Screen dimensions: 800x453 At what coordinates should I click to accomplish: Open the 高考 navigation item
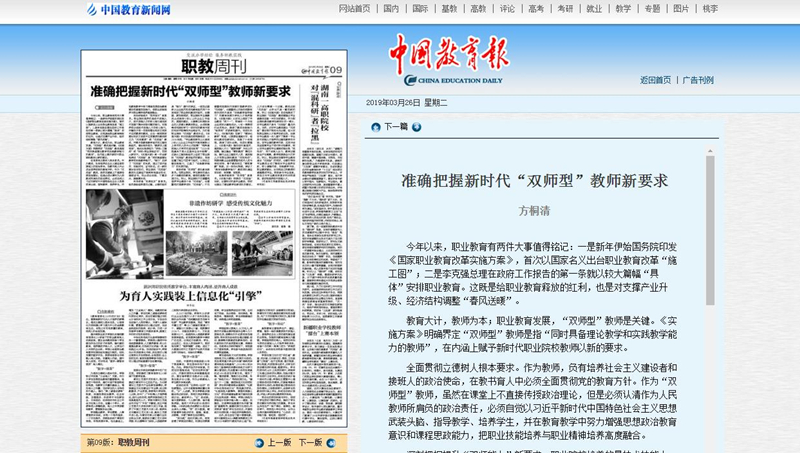[x=536, y=9]
